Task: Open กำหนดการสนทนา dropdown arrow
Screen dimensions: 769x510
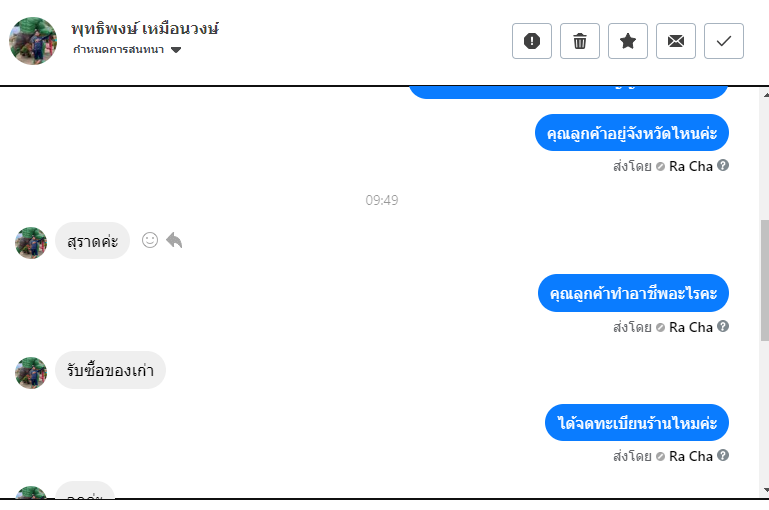Action: [x=176, y=50]
